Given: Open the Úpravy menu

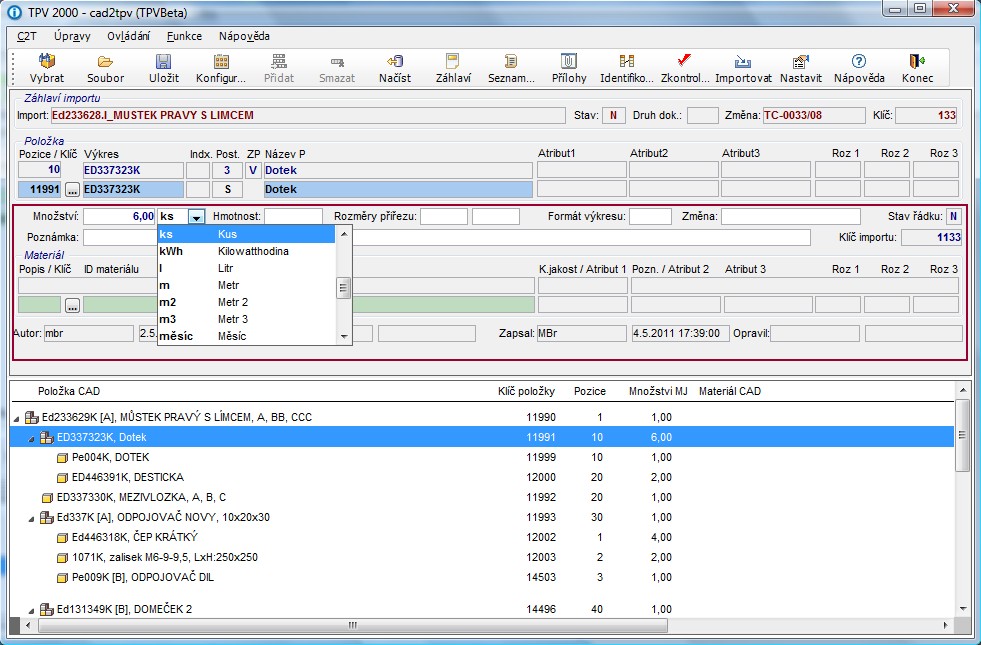Looking at the screenshot, I should point(72,36).
